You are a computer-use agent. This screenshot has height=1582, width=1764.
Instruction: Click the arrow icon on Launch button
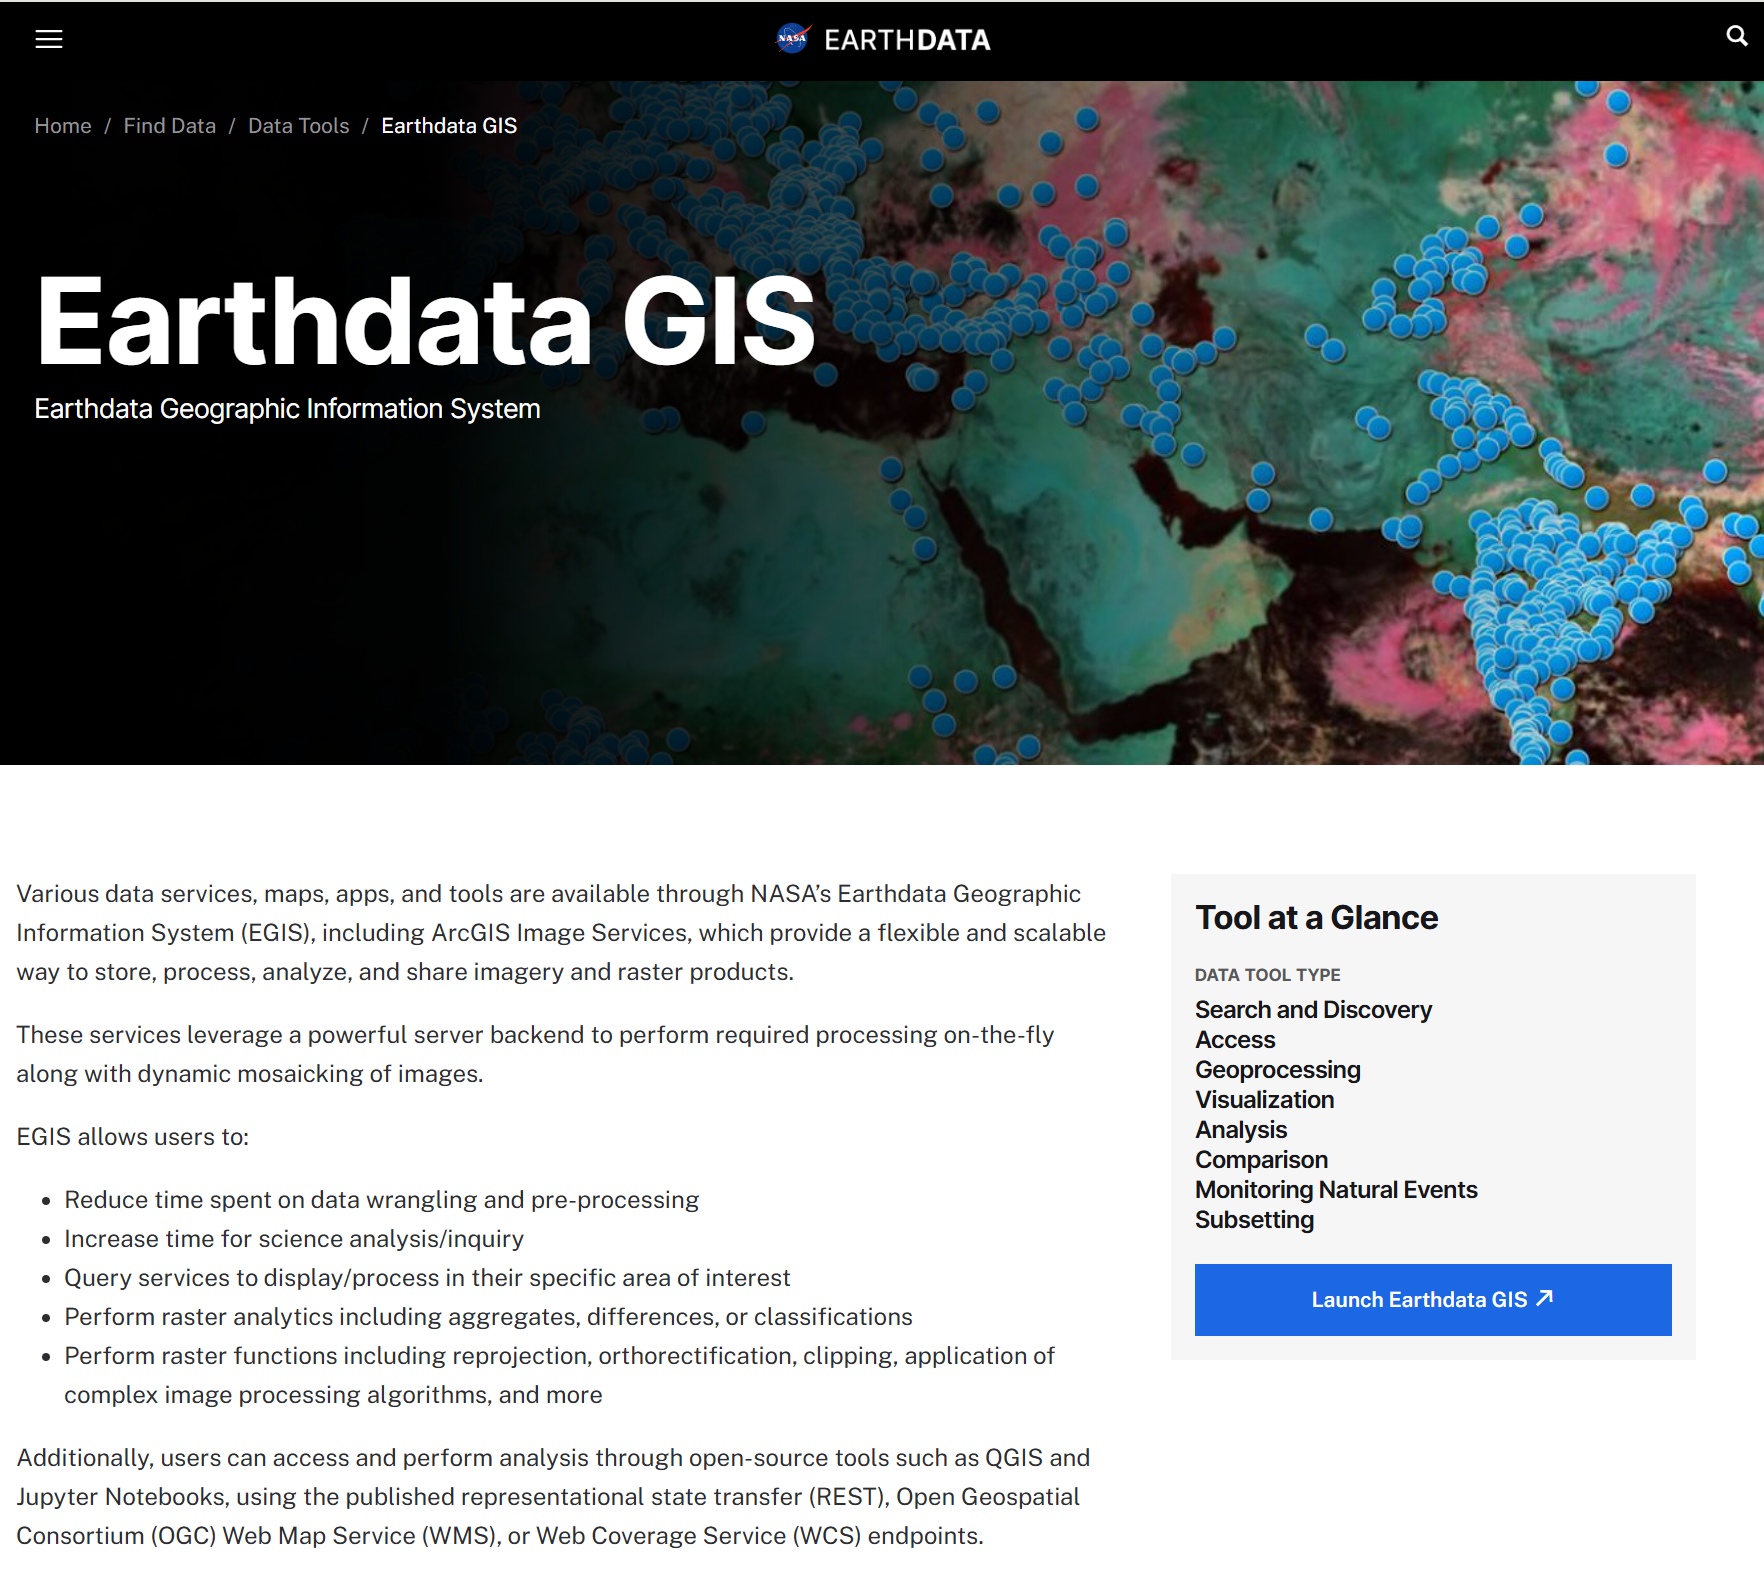click(1545, 1298)
